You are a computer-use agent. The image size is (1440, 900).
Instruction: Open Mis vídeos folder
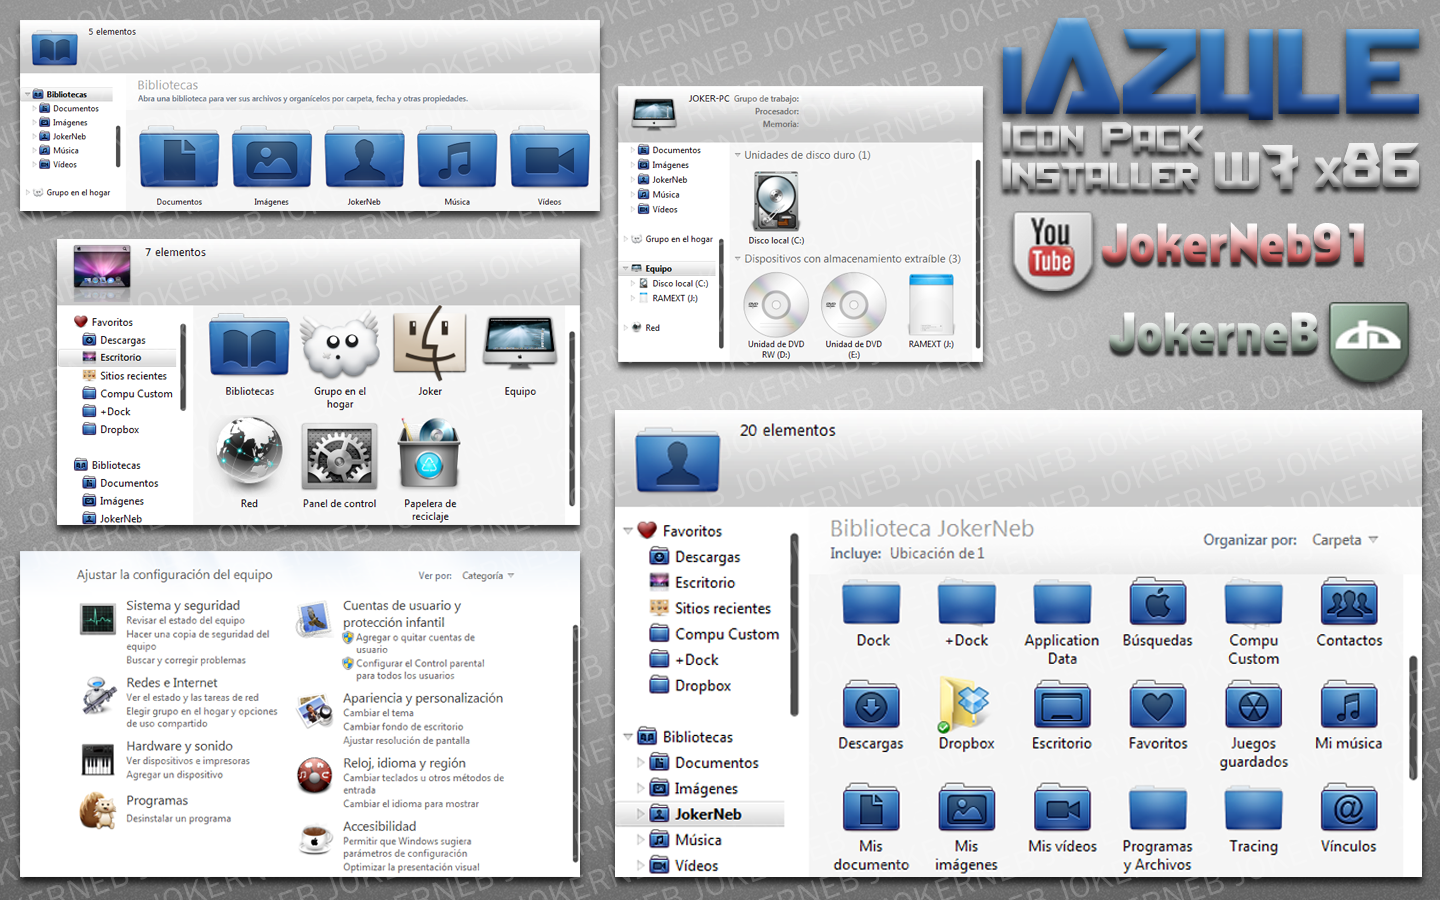point(1062,808)
